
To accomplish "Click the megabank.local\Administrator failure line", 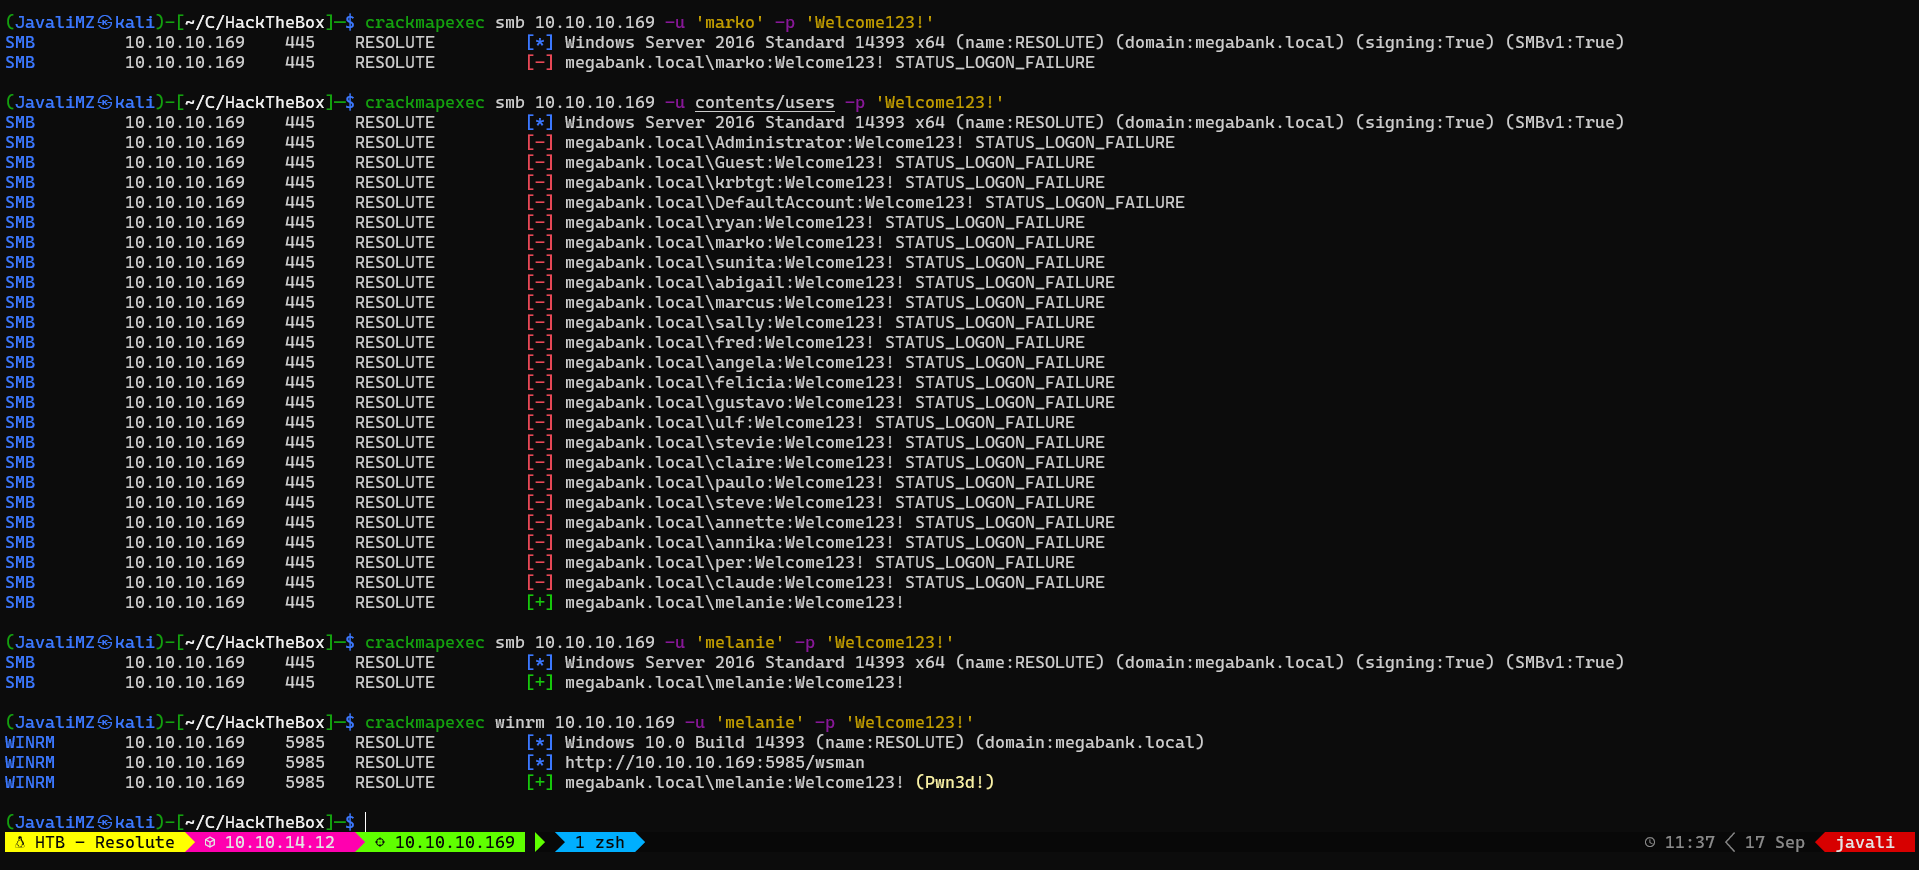I will [x=870, y=142].
